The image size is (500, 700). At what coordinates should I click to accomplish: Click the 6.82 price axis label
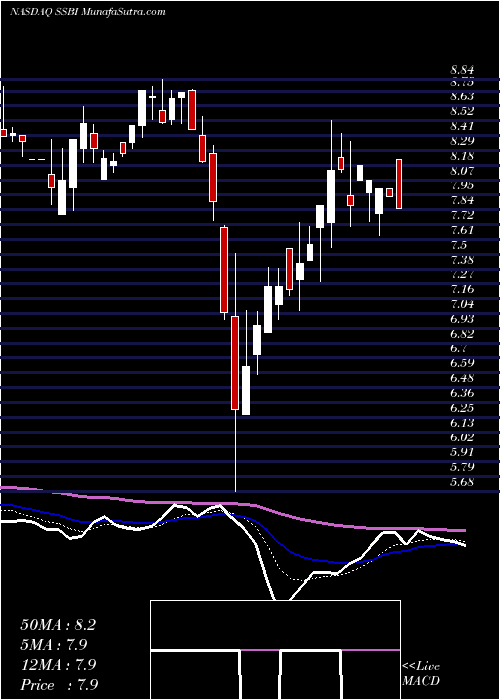pyautogui.click(x=462, y=333)
